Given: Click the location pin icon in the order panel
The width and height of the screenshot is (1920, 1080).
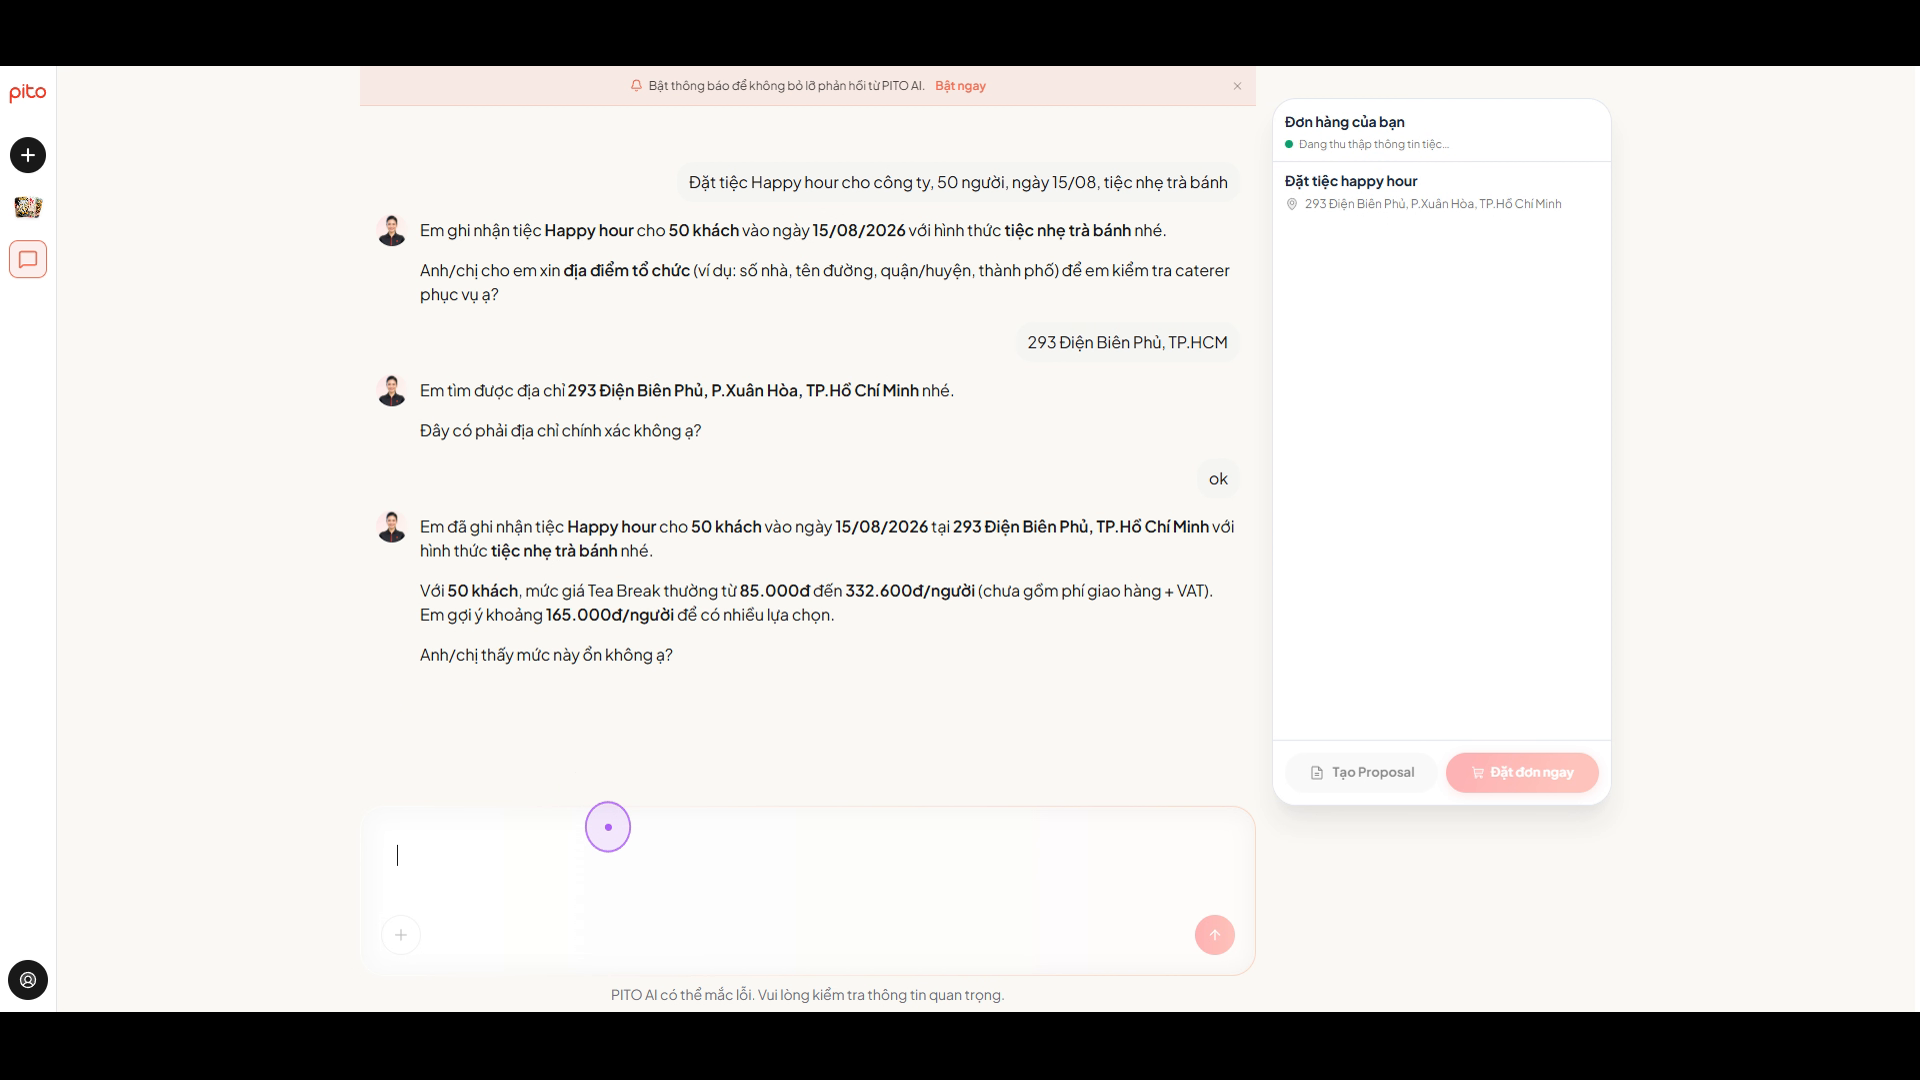Looking at the screenshot, I should 1291,204.
